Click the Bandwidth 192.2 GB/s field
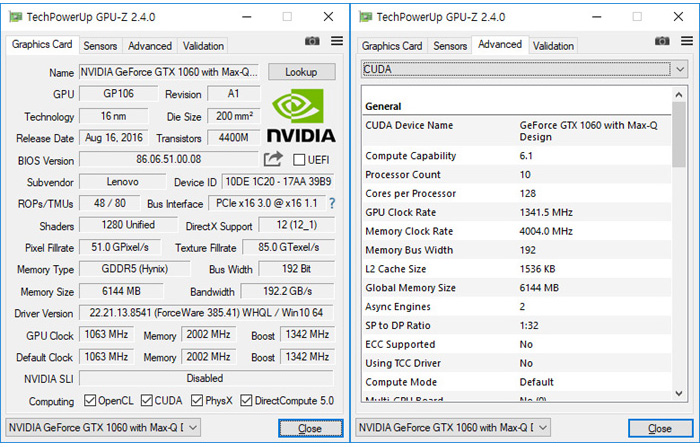The image size is (700, 447). [x=288, y=291]
